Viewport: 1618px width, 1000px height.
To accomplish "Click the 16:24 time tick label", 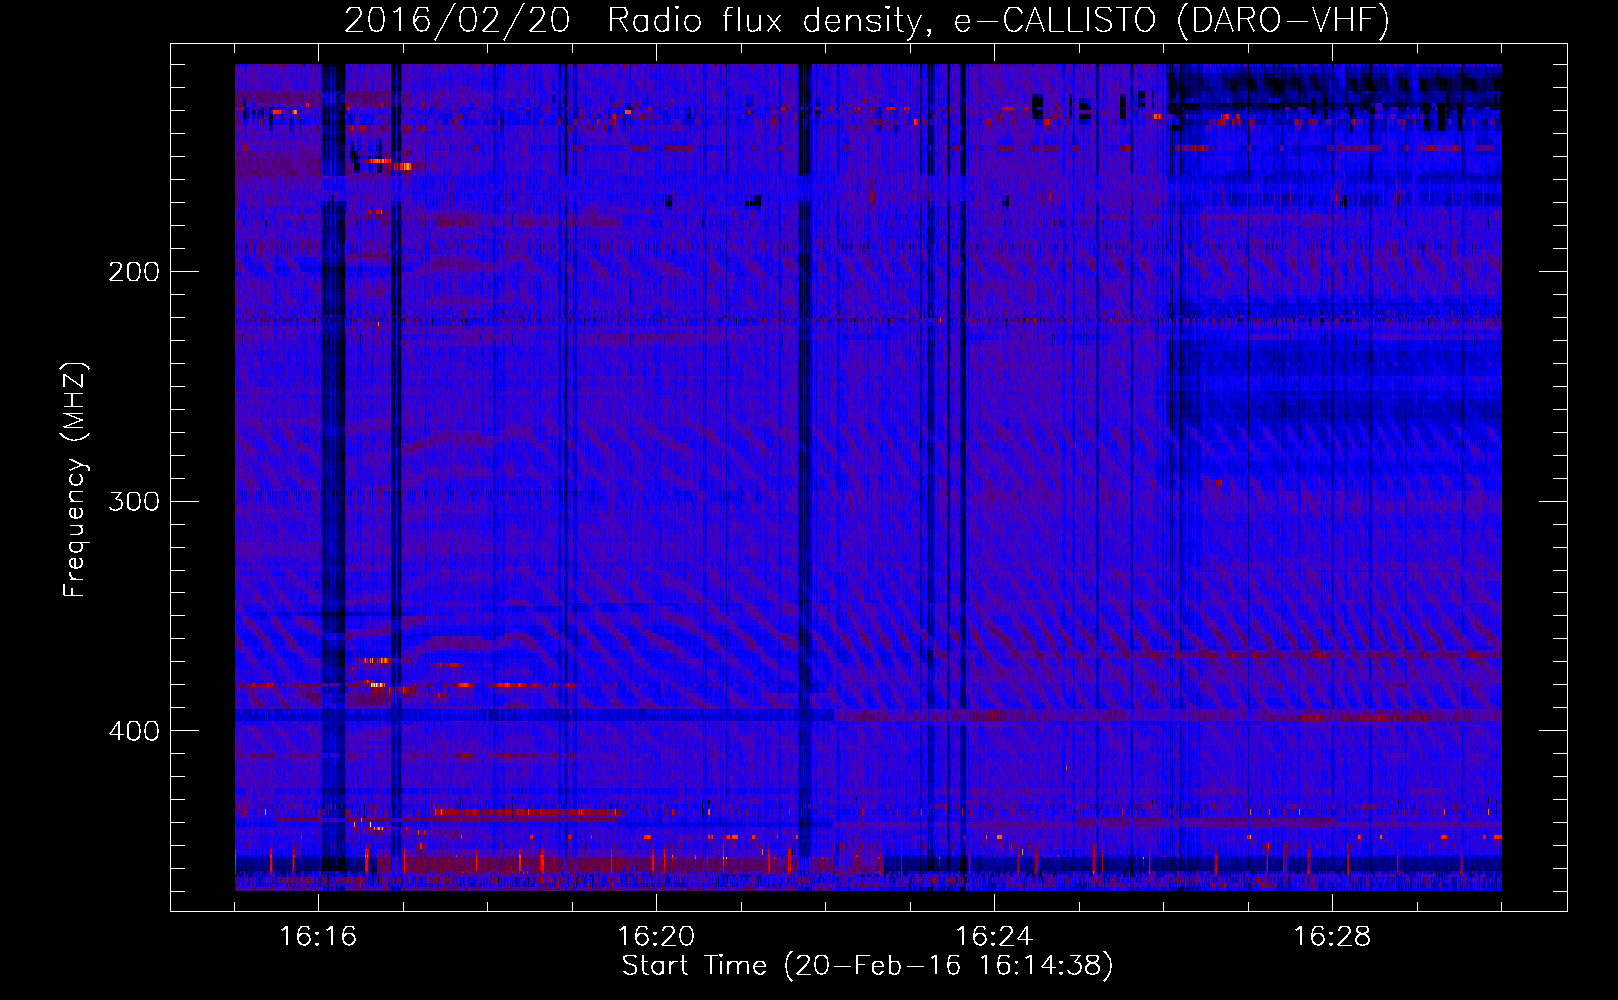I will pyautogui.click(x=994, y=937).
